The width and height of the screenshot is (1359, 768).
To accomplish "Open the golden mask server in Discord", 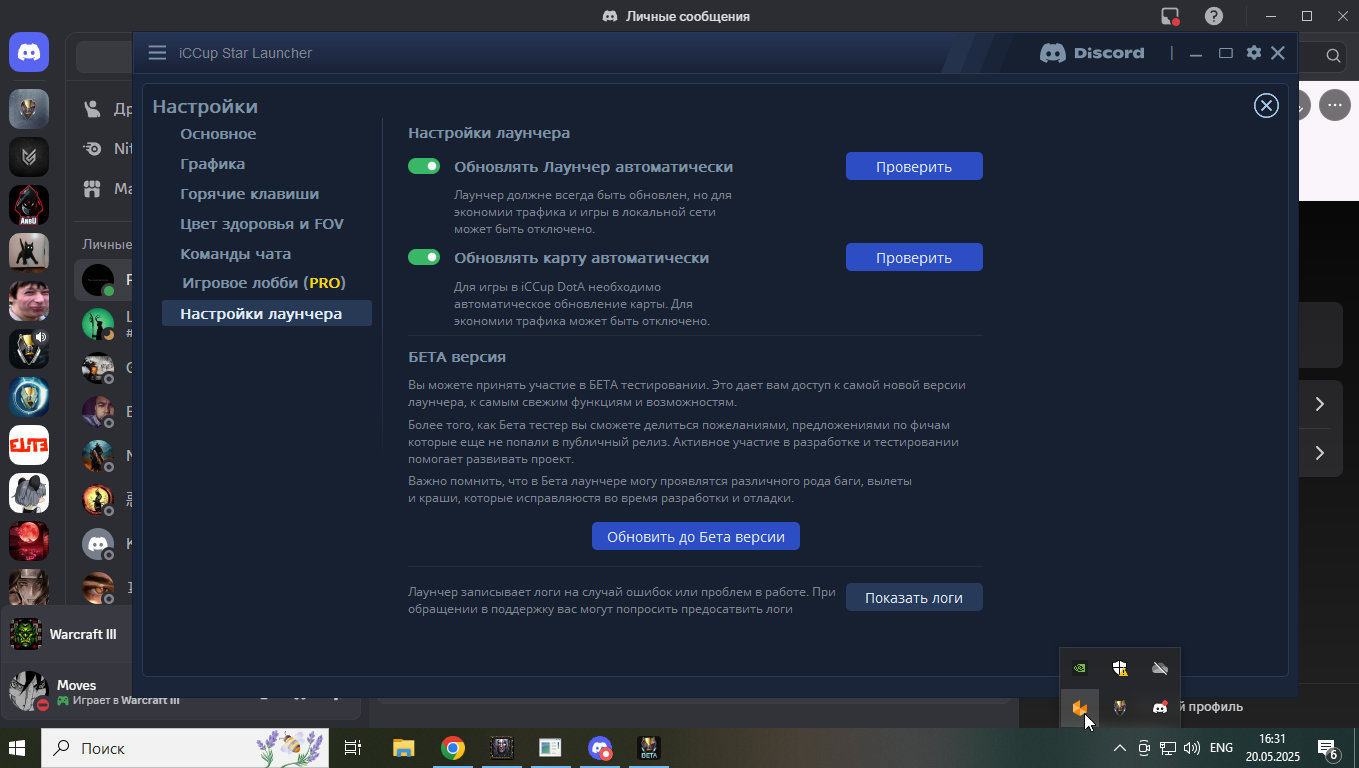I will [x=29, y=108].
